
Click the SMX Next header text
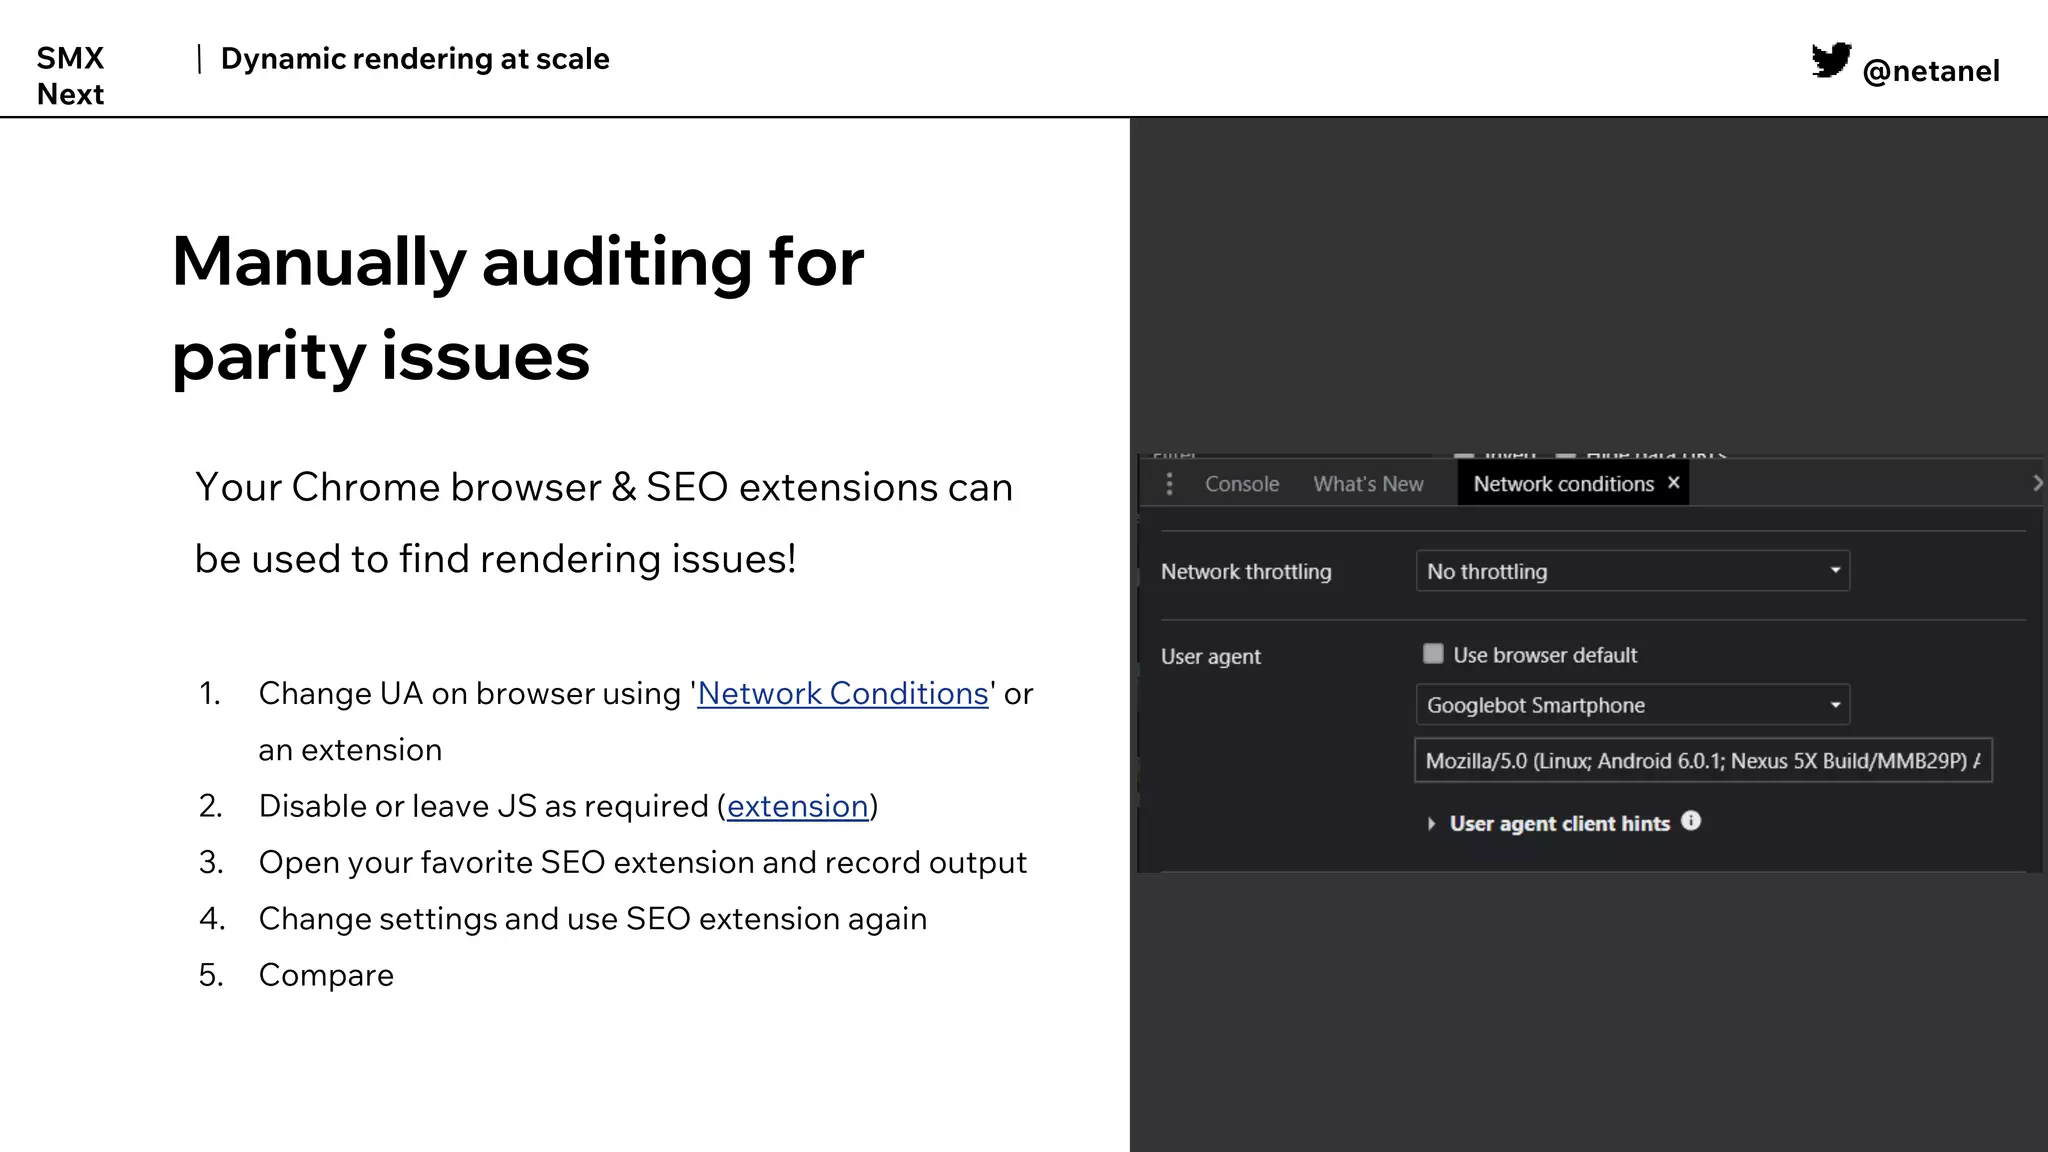pos(70,76)
